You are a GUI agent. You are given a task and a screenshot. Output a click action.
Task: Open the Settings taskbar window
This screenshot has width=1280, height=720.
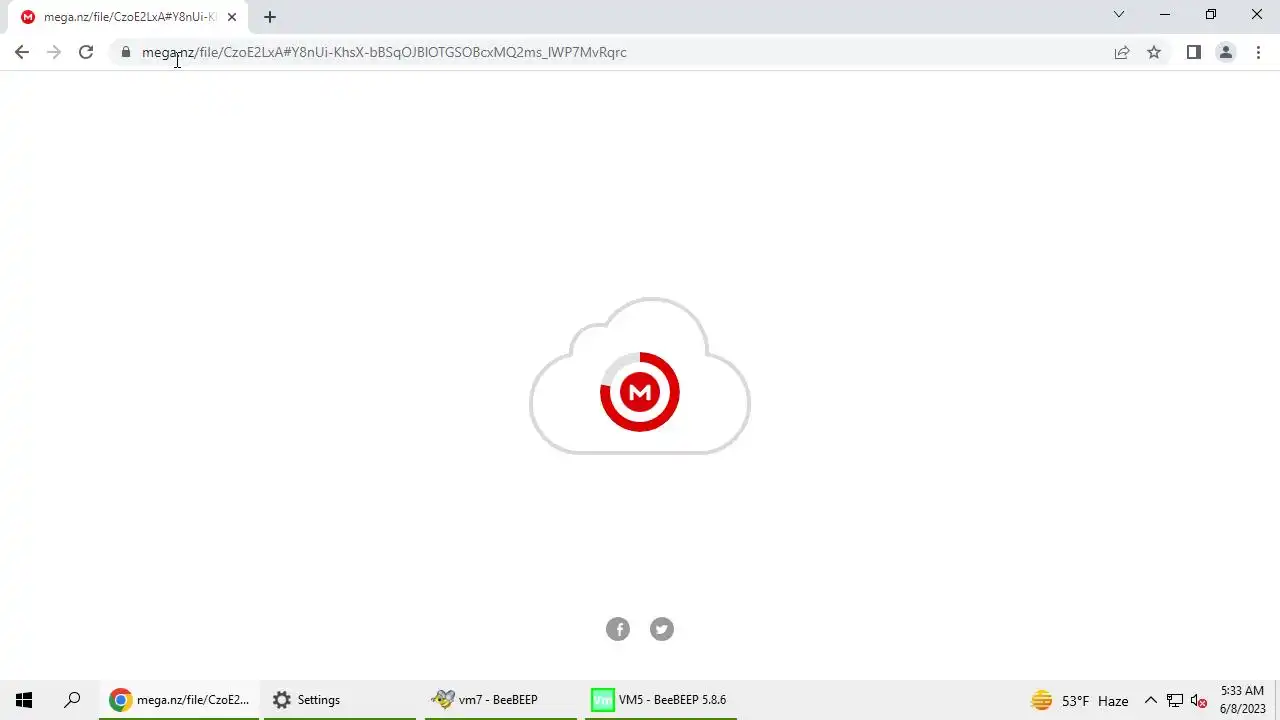click(x=340, y=700)
